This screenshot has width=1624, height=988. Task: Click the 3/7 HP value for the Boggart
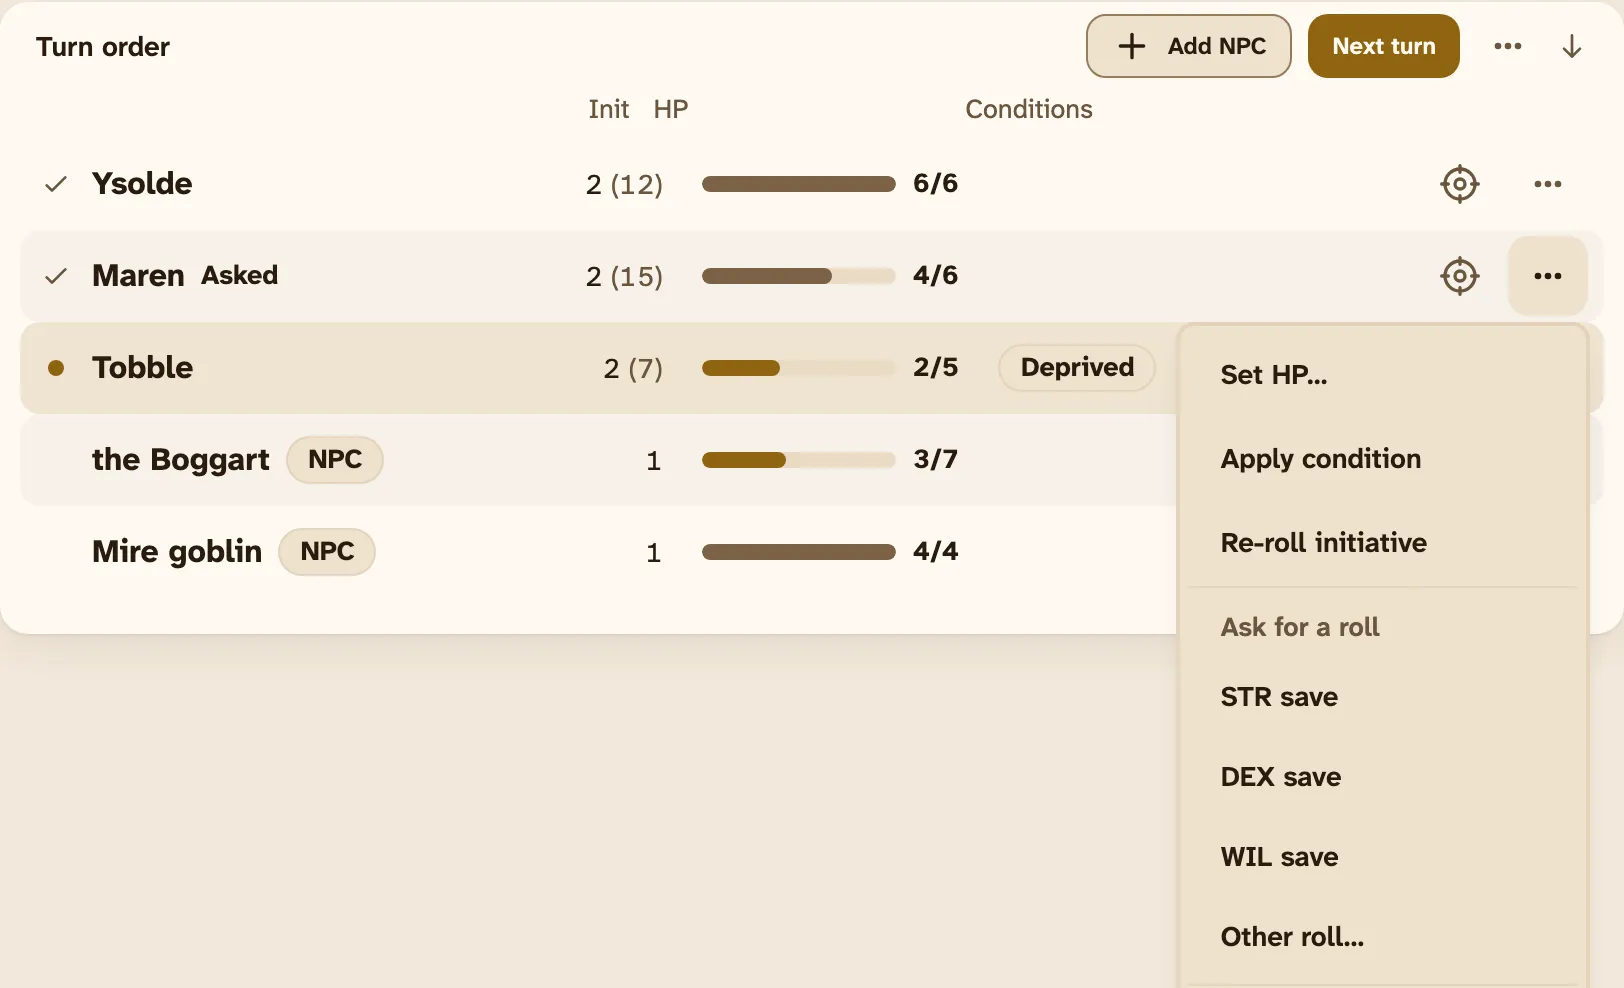[x=936, y=459]
